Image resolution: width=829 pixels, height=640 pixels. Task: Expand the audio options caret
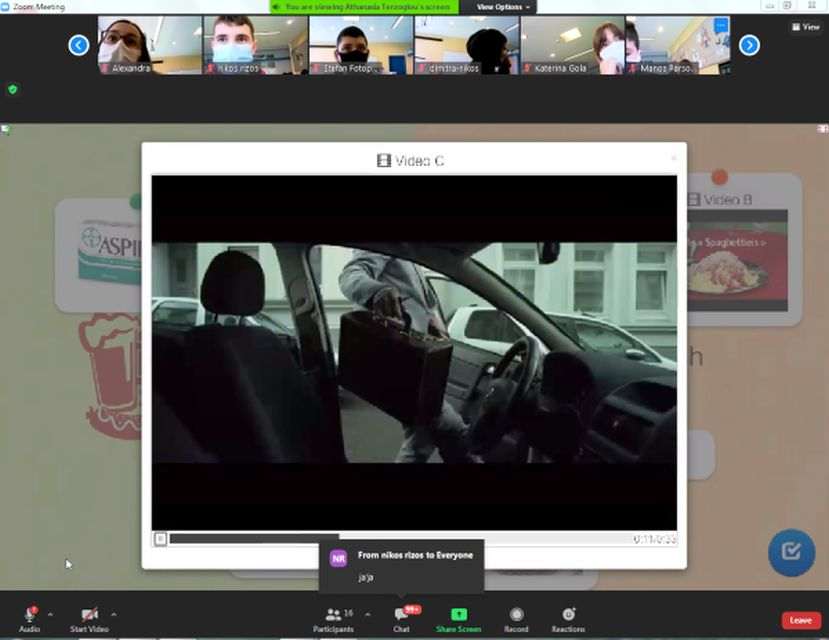click(50, 615)
